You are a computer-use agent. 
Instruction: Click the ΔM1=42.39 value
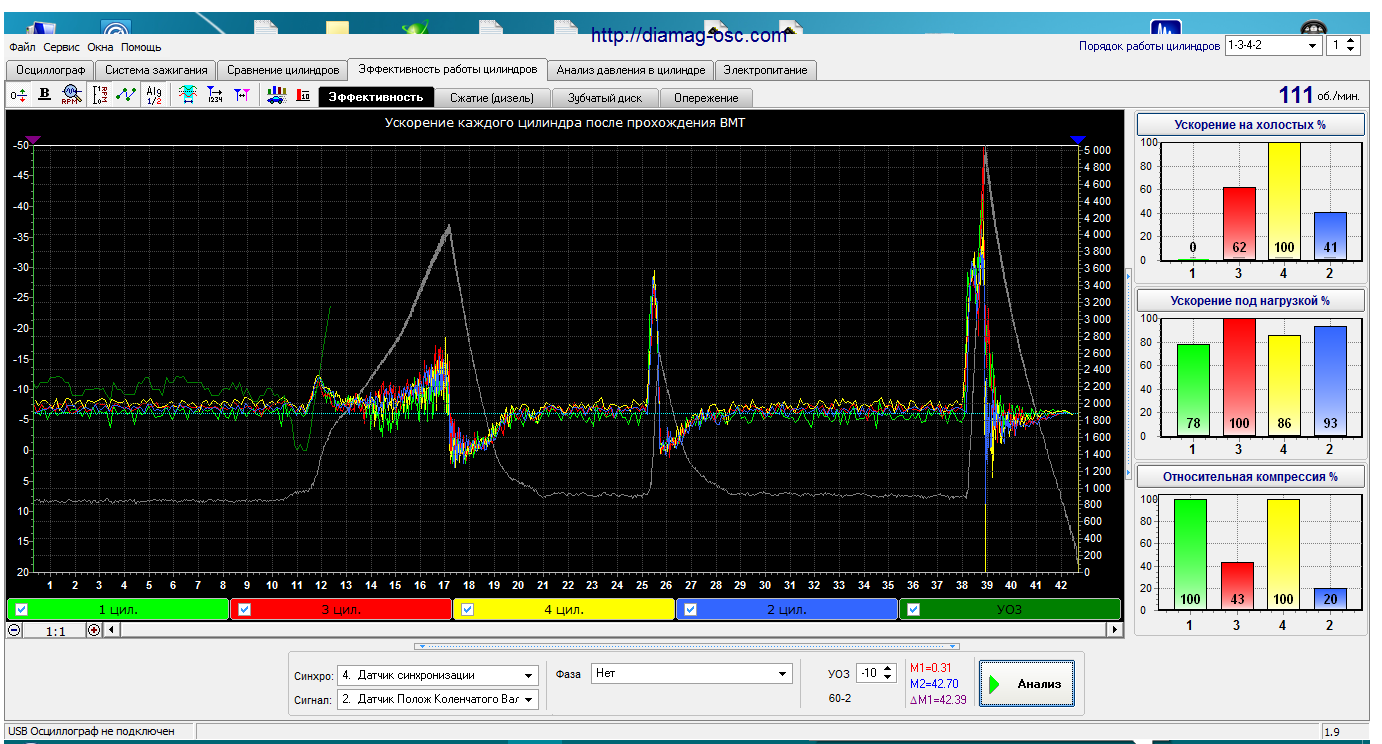(x=938, y=700)
